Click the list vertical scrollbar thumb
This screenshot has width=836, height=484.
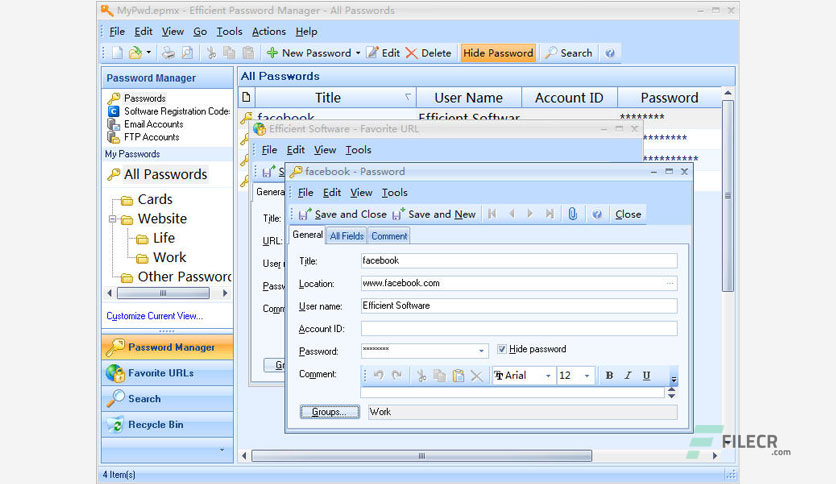728,196
